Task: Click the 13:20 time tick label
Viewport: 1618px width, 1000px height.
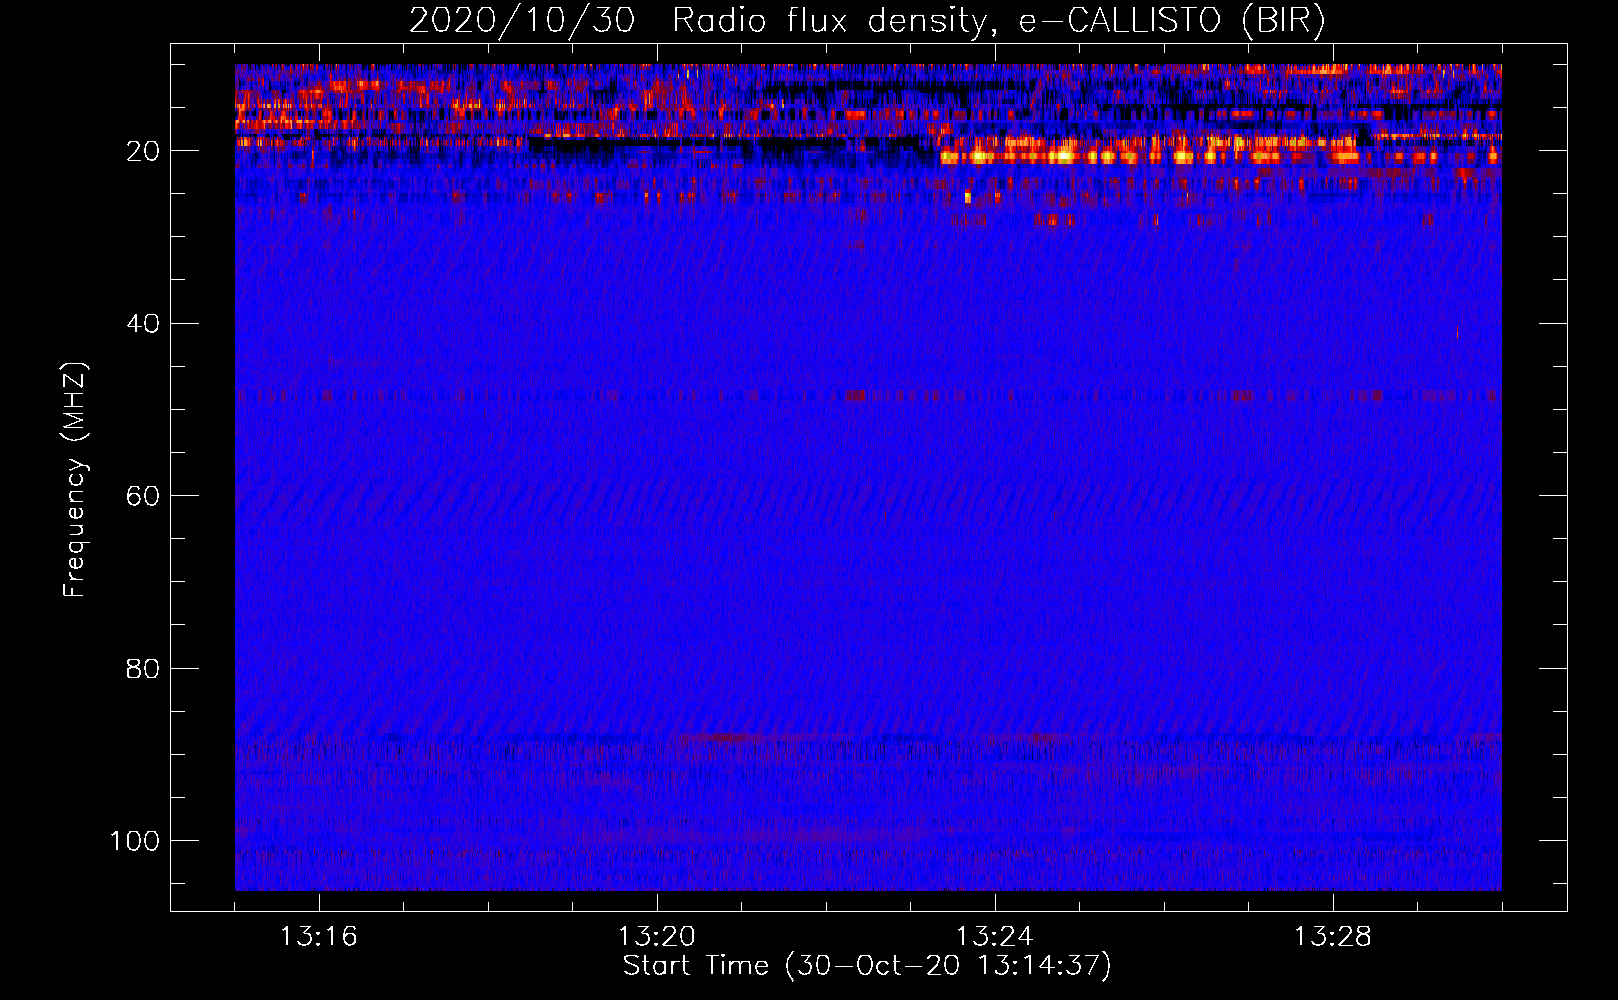Action: pos(656,937)
